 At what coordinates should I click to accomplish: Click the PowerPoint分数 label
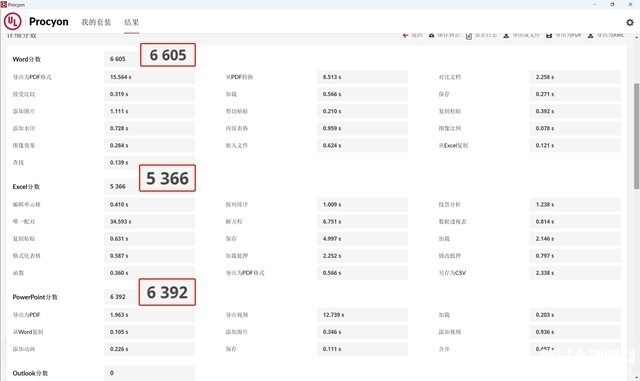click(x=35, y=297)
